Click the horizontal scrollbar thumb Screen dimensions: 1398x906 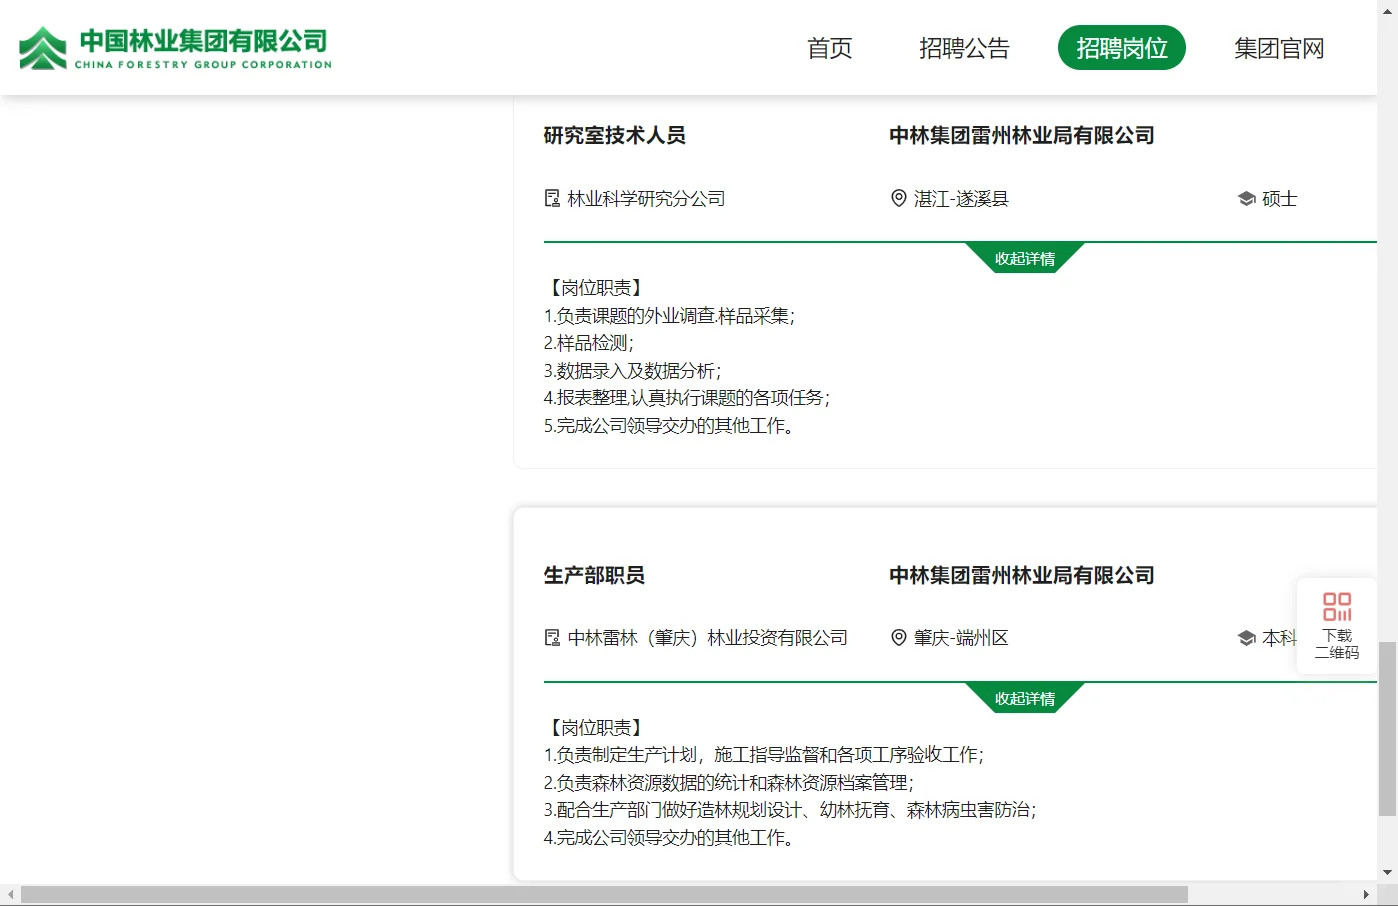click(604, 894)
